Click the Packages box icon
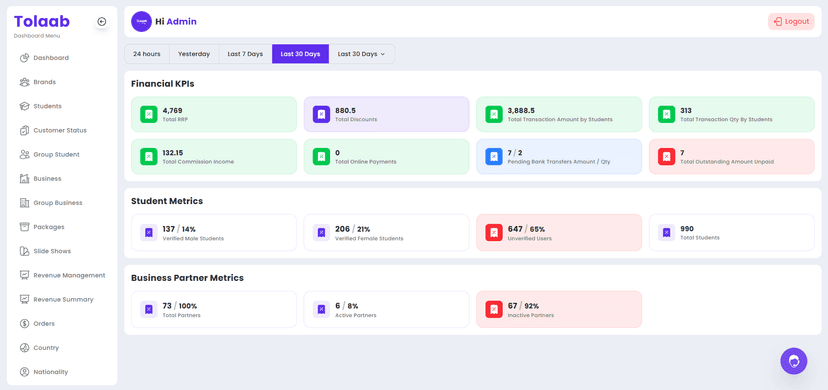Image resolution: width=828 pixels, height=390 pixels. pos(24,227)
